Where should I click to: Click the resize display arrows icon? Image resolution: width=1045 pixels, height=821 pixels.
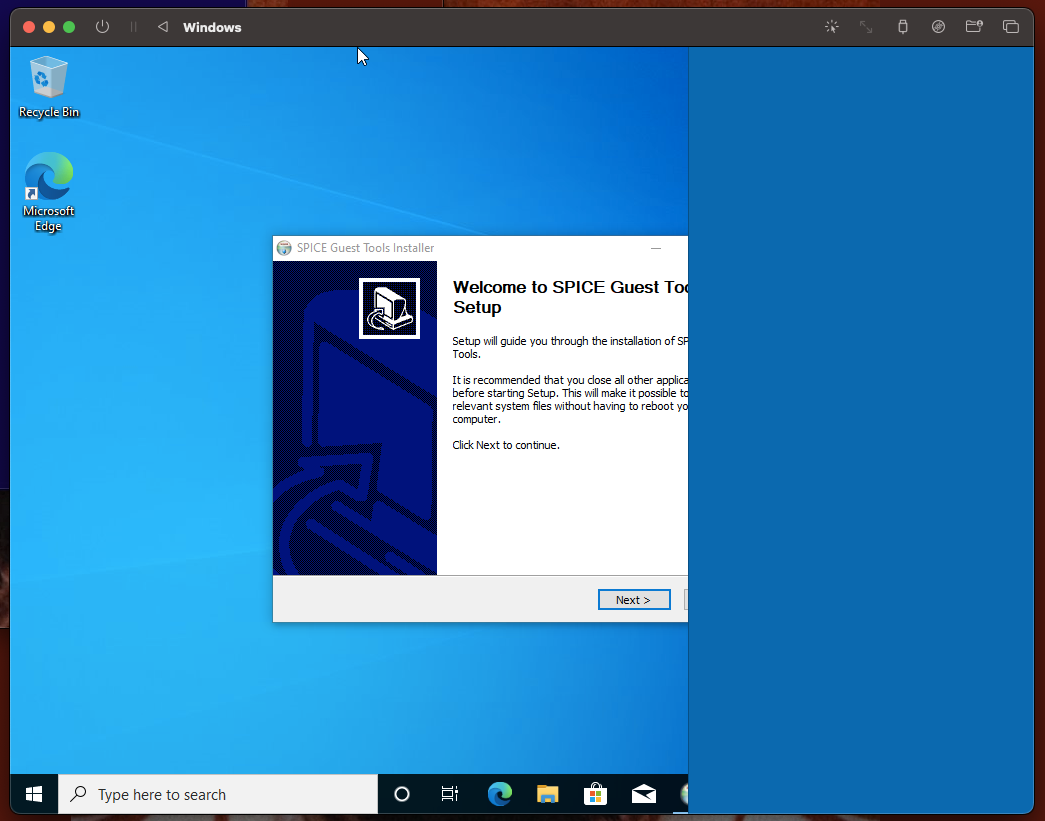click(x=866, y=27)
